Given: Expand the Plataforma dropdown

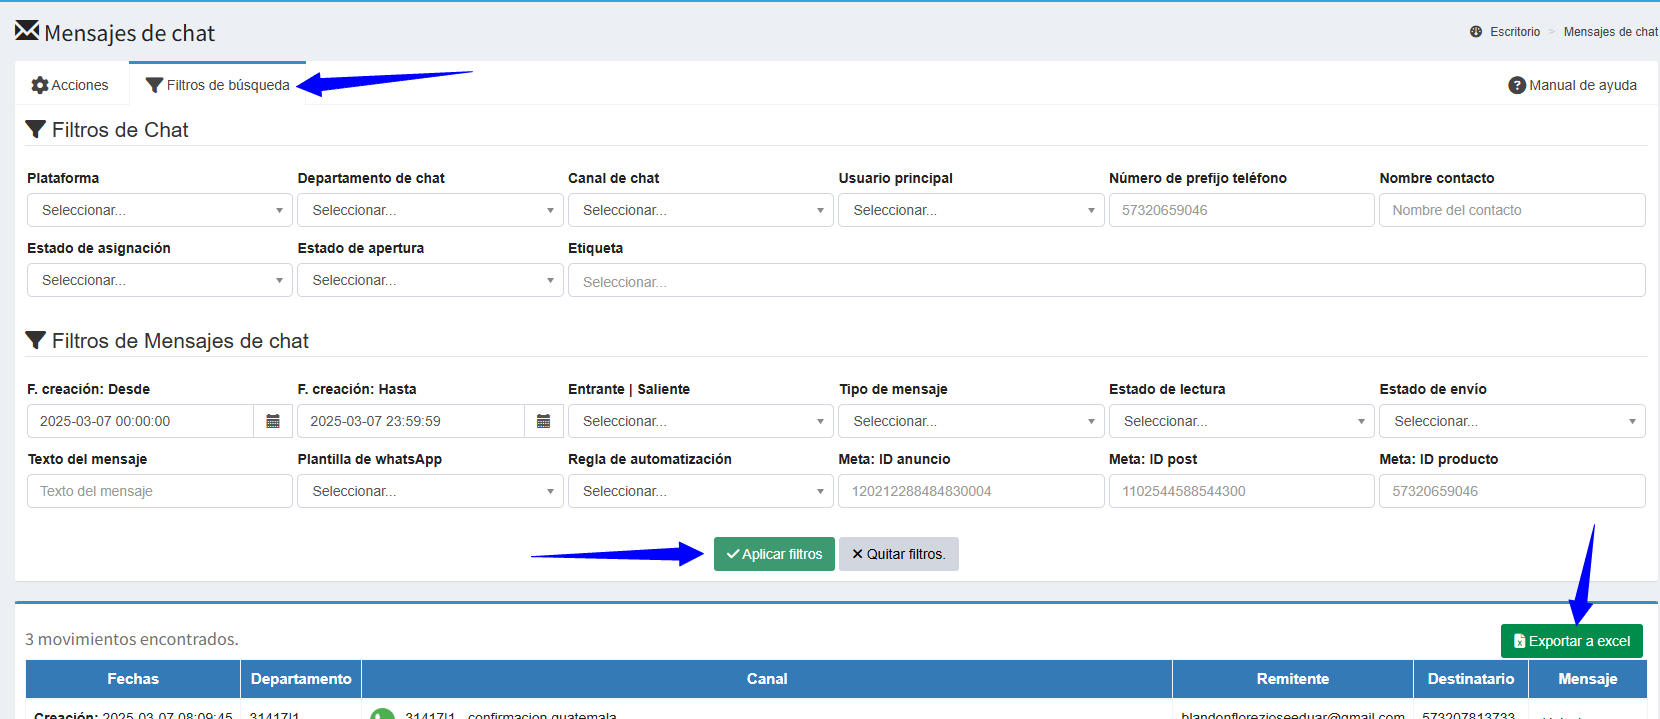Looking at the screenshot, I should tap(160, 210).
